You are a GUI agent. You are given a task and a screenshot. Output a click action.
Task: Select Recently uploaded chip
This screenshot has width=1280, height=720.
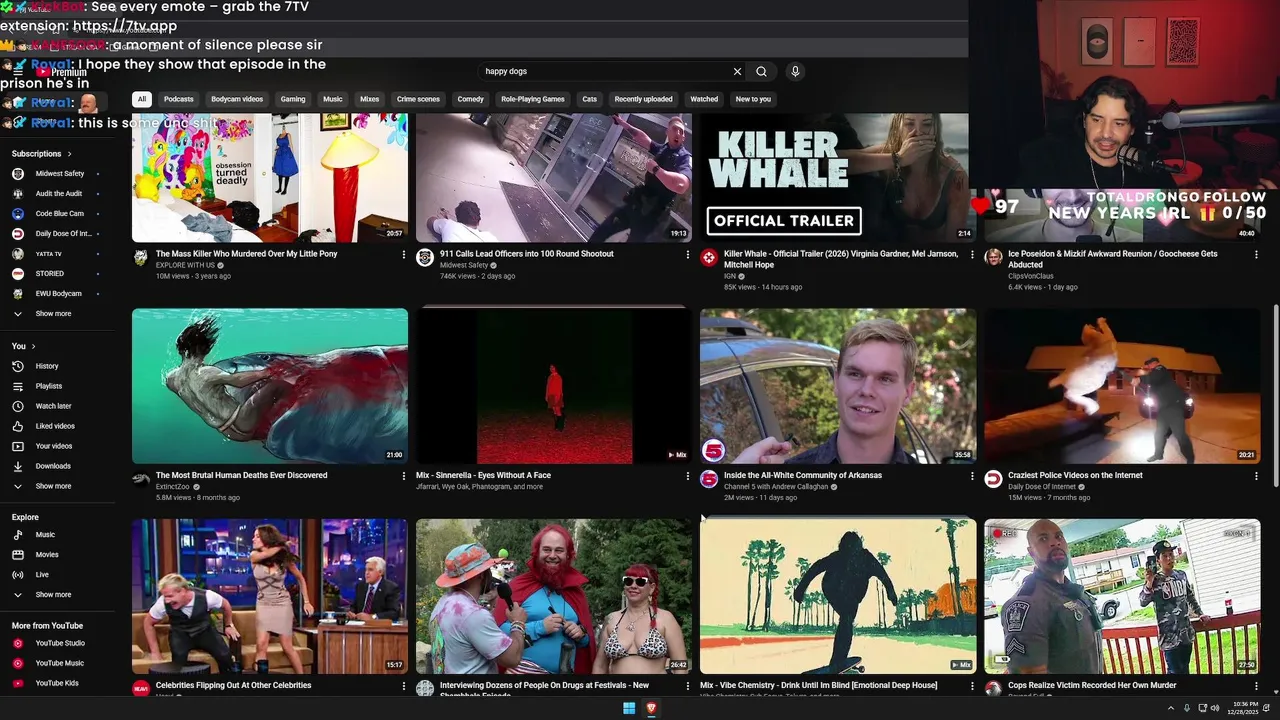[x=643, y=99]
